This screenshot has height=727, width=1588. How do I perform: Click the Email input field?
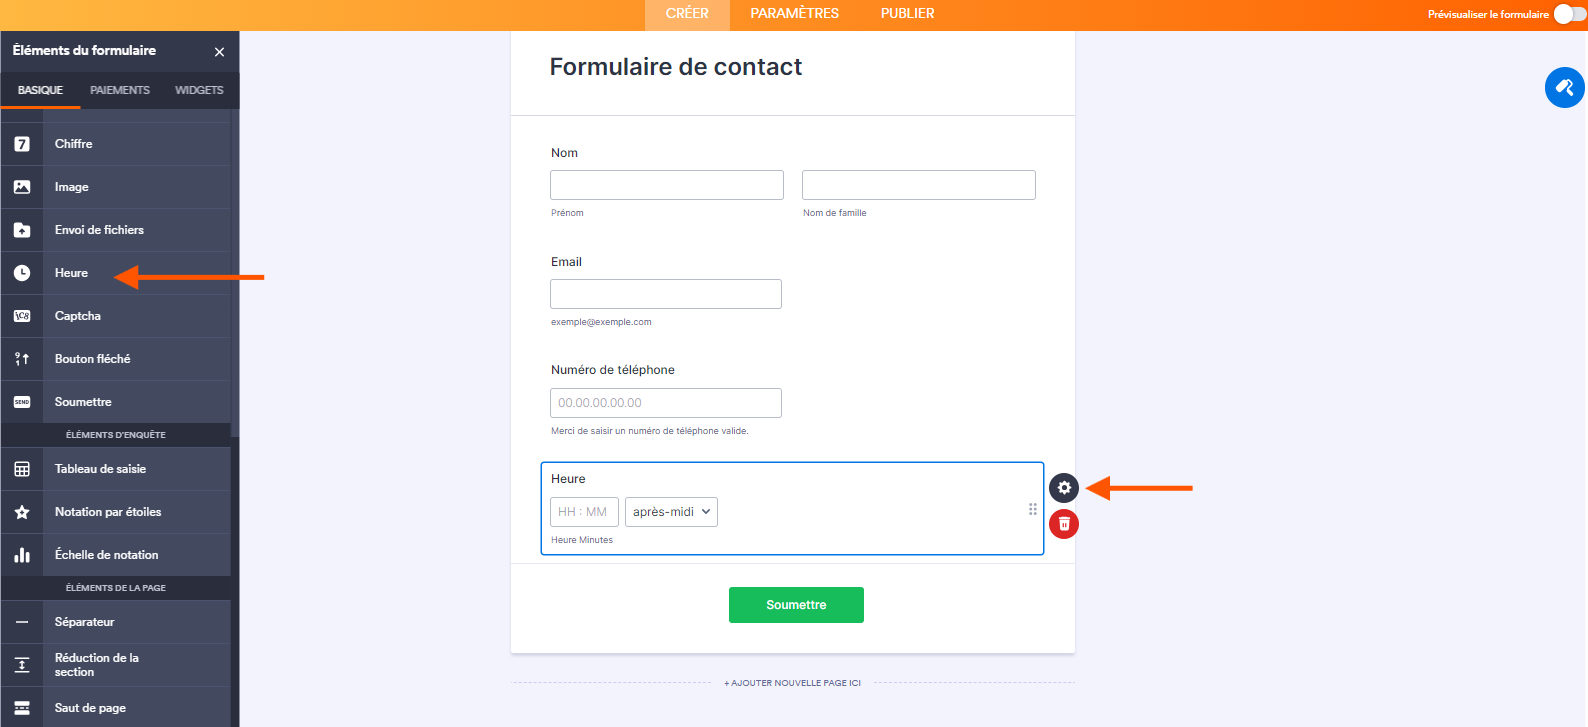(666, 294)
